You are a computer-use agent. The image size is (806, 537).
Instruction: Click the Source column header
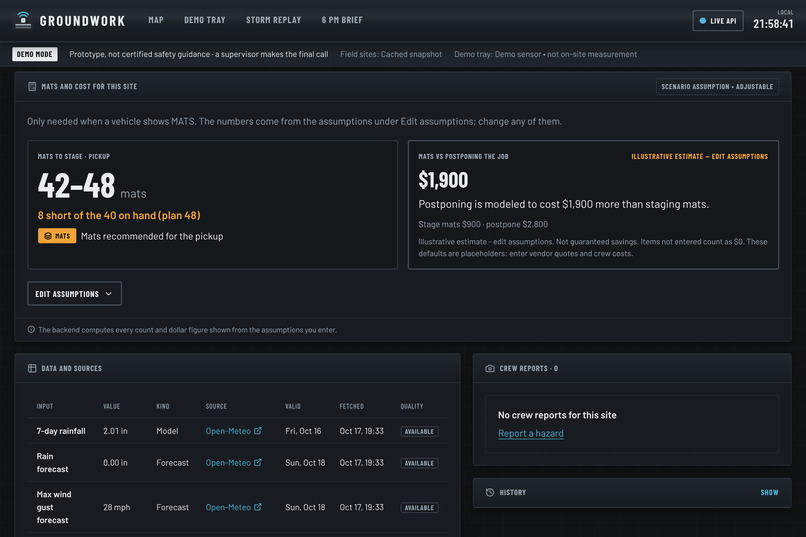[216, 406]
